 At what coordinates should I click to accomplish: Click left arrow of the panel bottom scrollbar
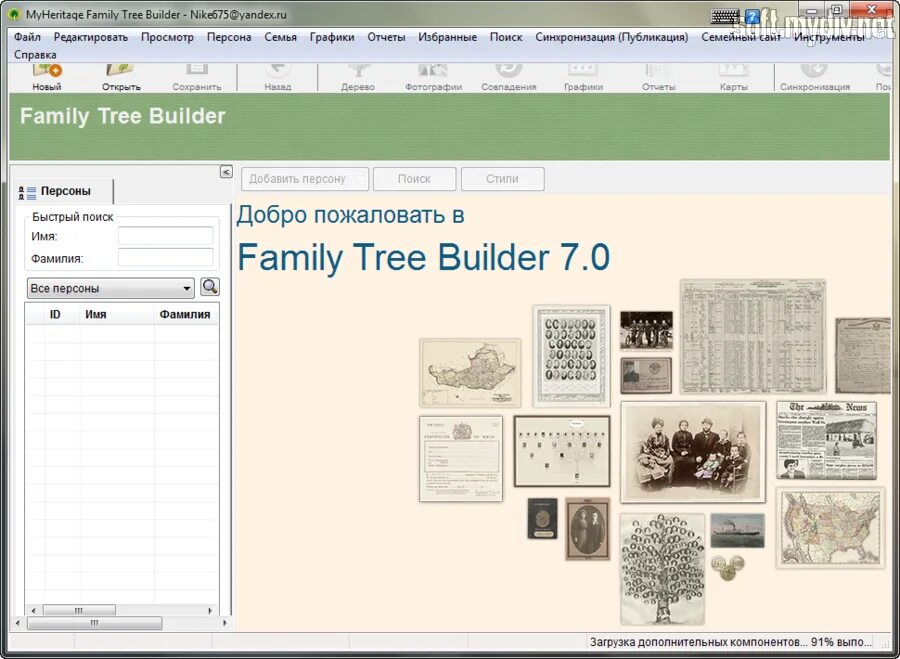[x=18, y=623]
